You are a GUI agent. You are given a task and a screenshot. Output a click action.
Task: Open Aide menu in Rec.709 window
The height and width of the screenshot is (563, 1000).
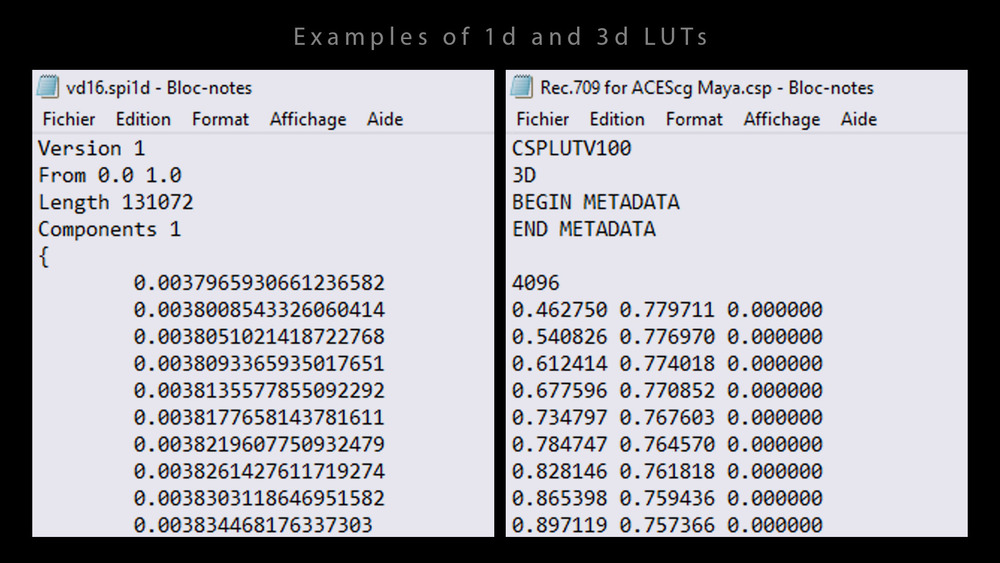pyautogui.click(x=859, y=119)
